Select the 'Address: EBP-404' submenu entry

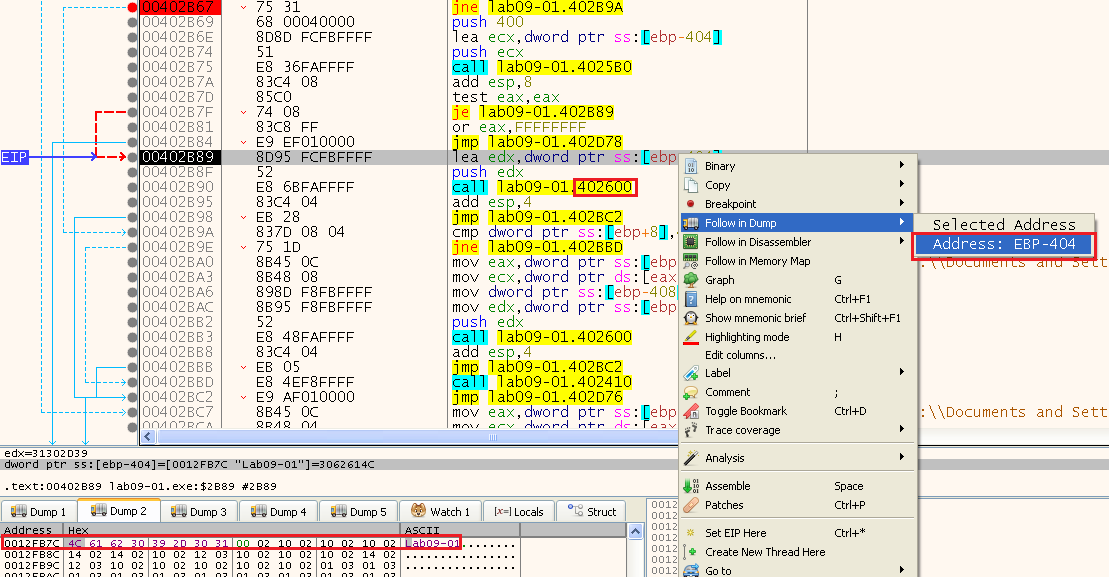click(x=1003, y=244)
